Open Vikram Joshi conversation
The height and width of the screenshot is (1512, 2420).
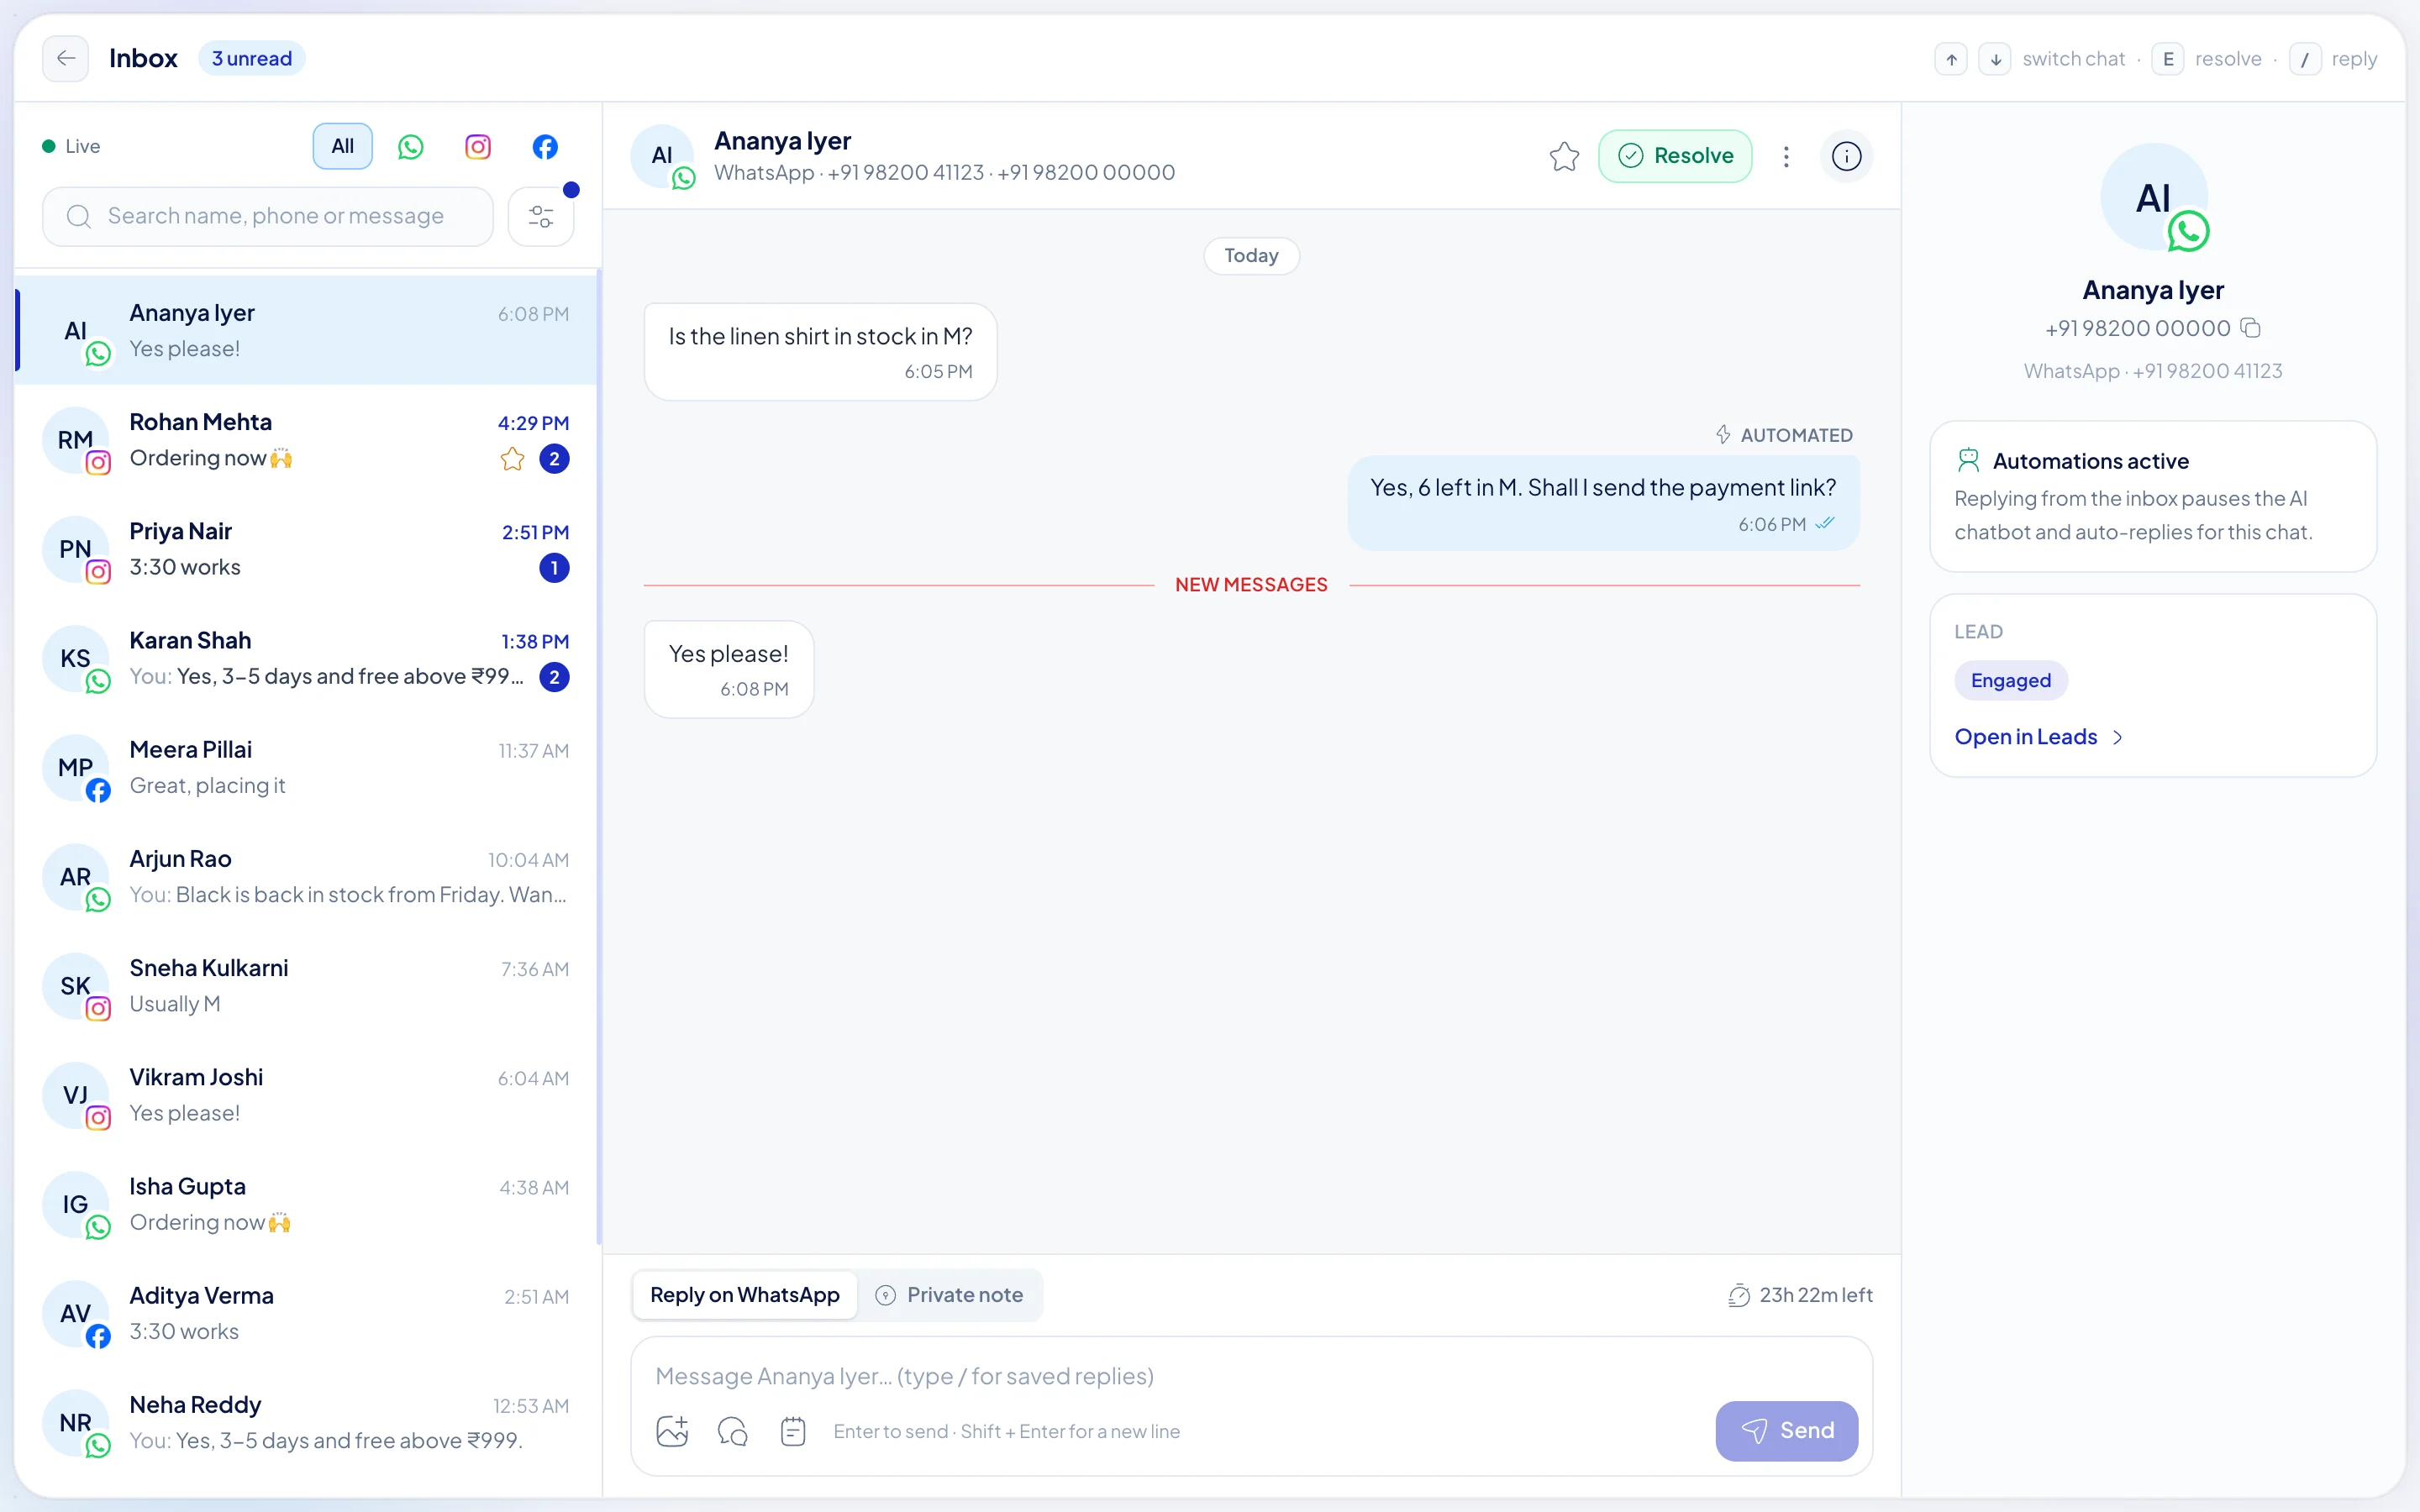coord(306,1094)
